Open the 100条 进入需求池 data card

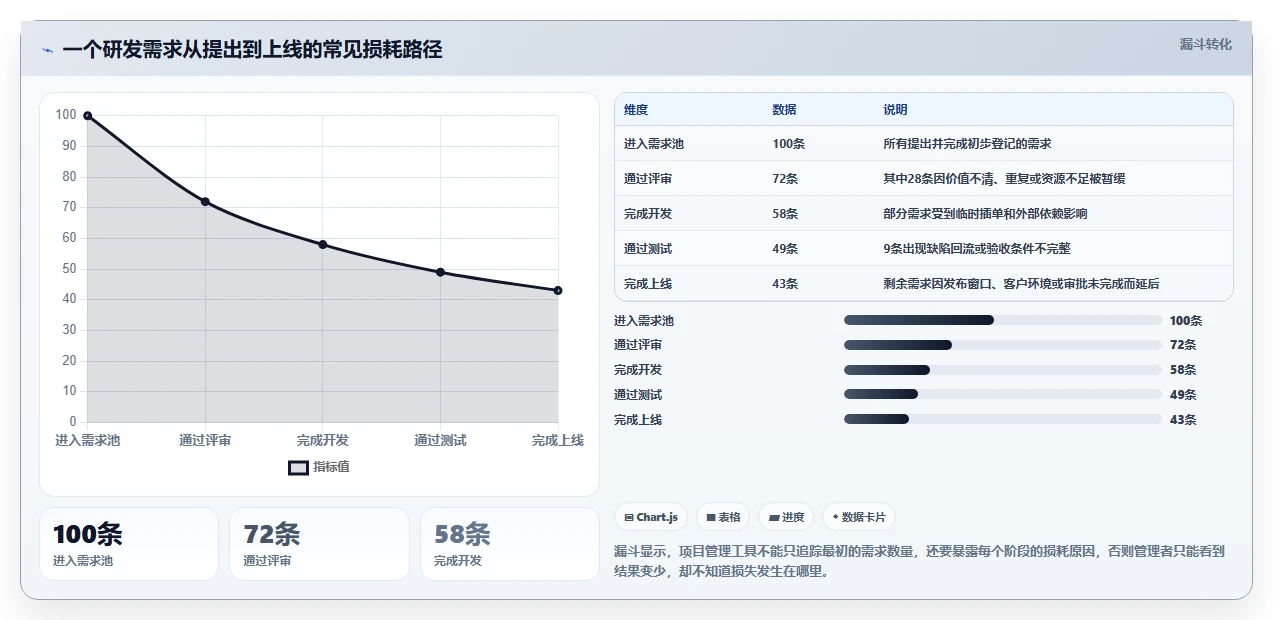coord(129,544)
